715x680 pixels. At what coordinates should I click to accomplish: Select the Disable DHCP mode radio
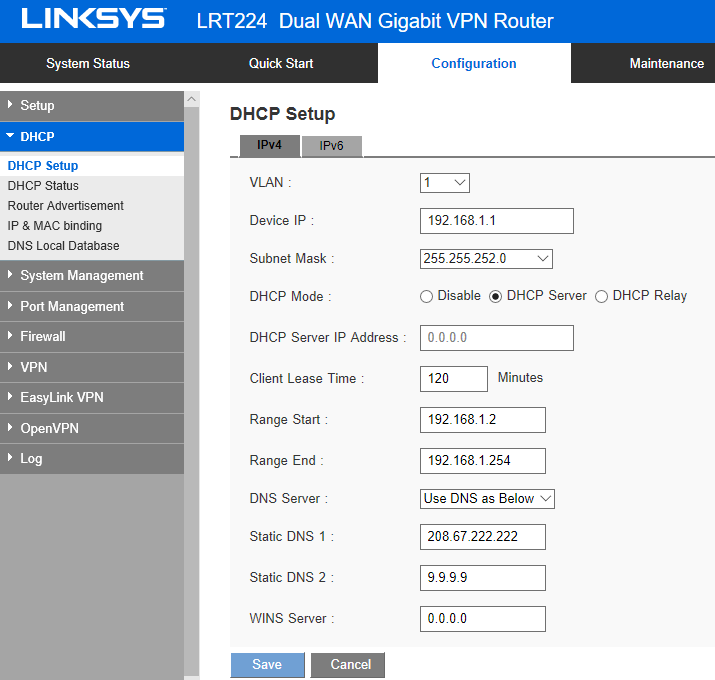pos(426,296)
